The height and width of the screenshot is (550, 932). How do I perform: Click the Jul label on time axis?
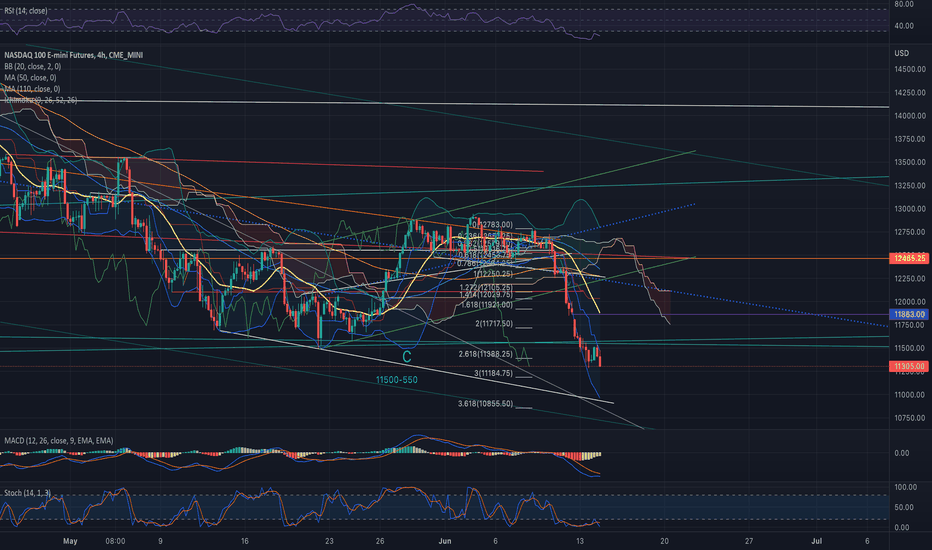817,541
